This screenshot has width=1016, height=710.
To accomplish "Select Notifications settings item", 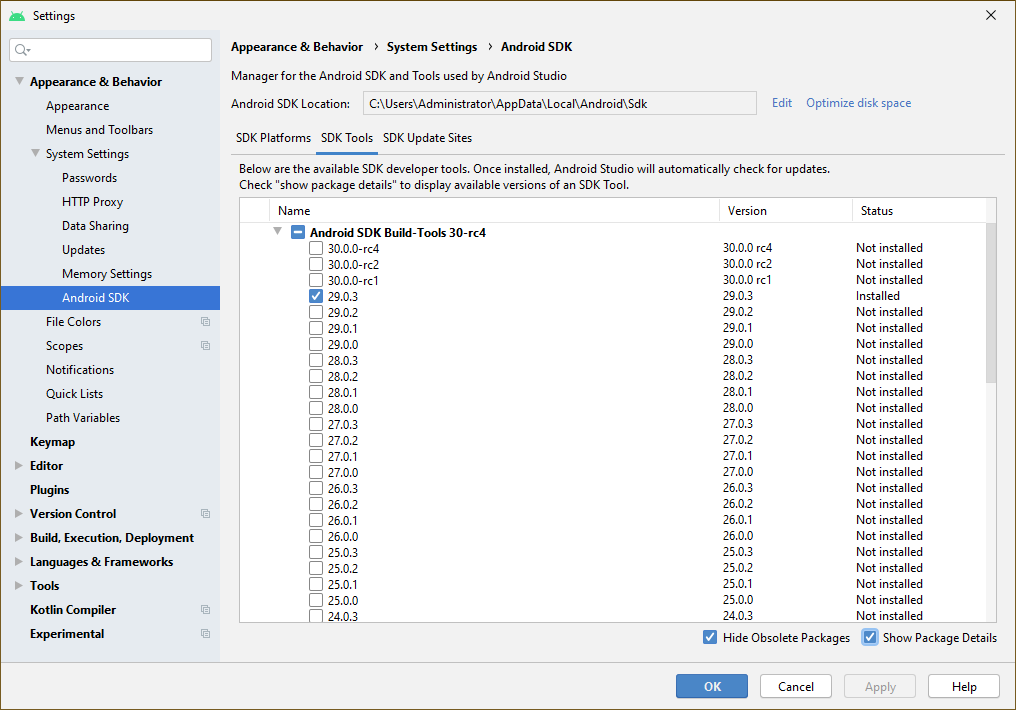I will [x=80, y=370].
